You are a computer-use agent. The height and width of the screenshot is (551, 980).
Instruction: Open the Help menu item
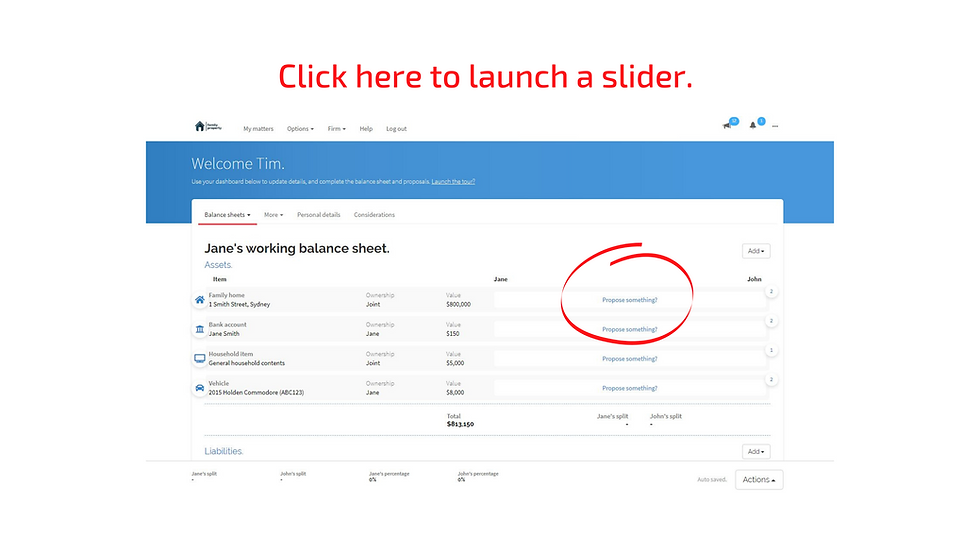(366, 129)
